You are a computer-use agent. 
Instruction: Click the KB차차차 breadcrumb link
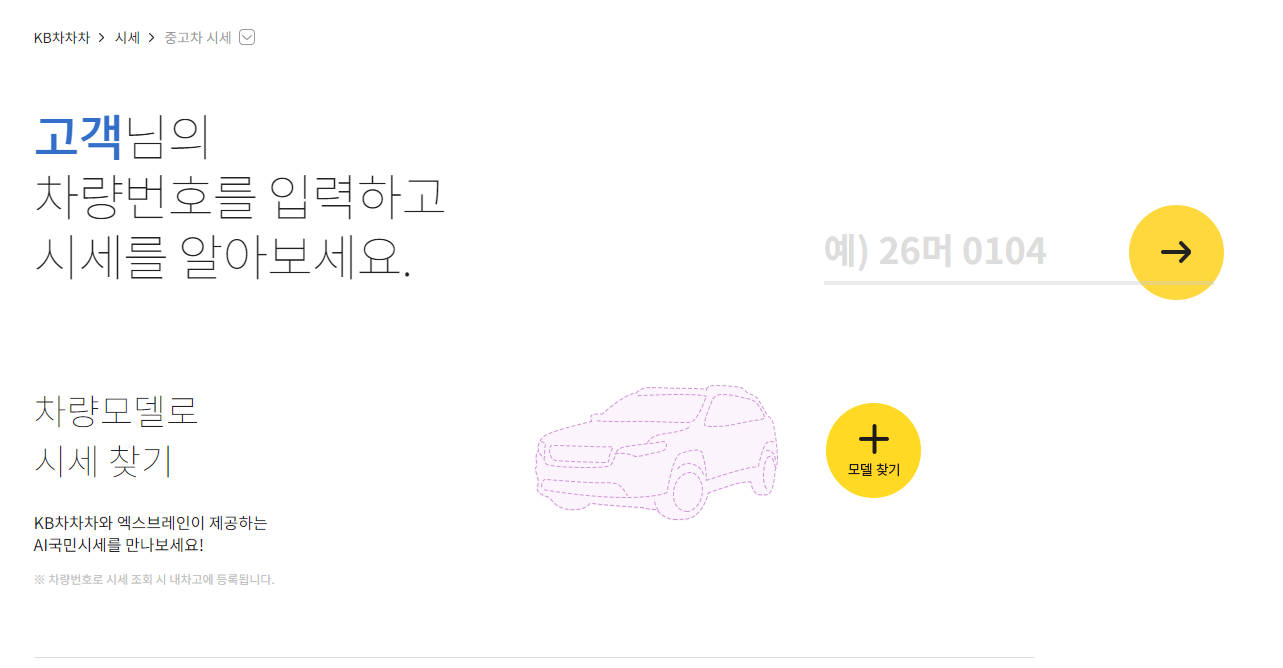(x=62, y=38)
